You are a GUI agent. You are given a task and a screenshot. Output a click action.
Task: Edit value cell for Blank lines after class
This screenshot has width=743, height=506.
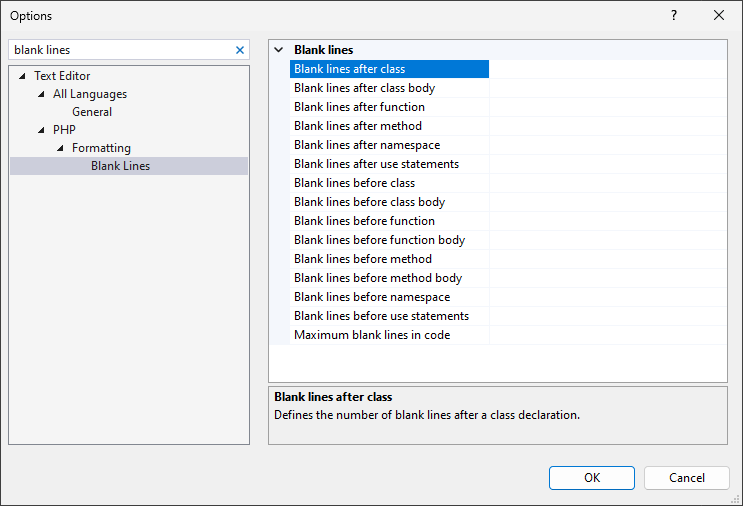click(x=608, y=69)
